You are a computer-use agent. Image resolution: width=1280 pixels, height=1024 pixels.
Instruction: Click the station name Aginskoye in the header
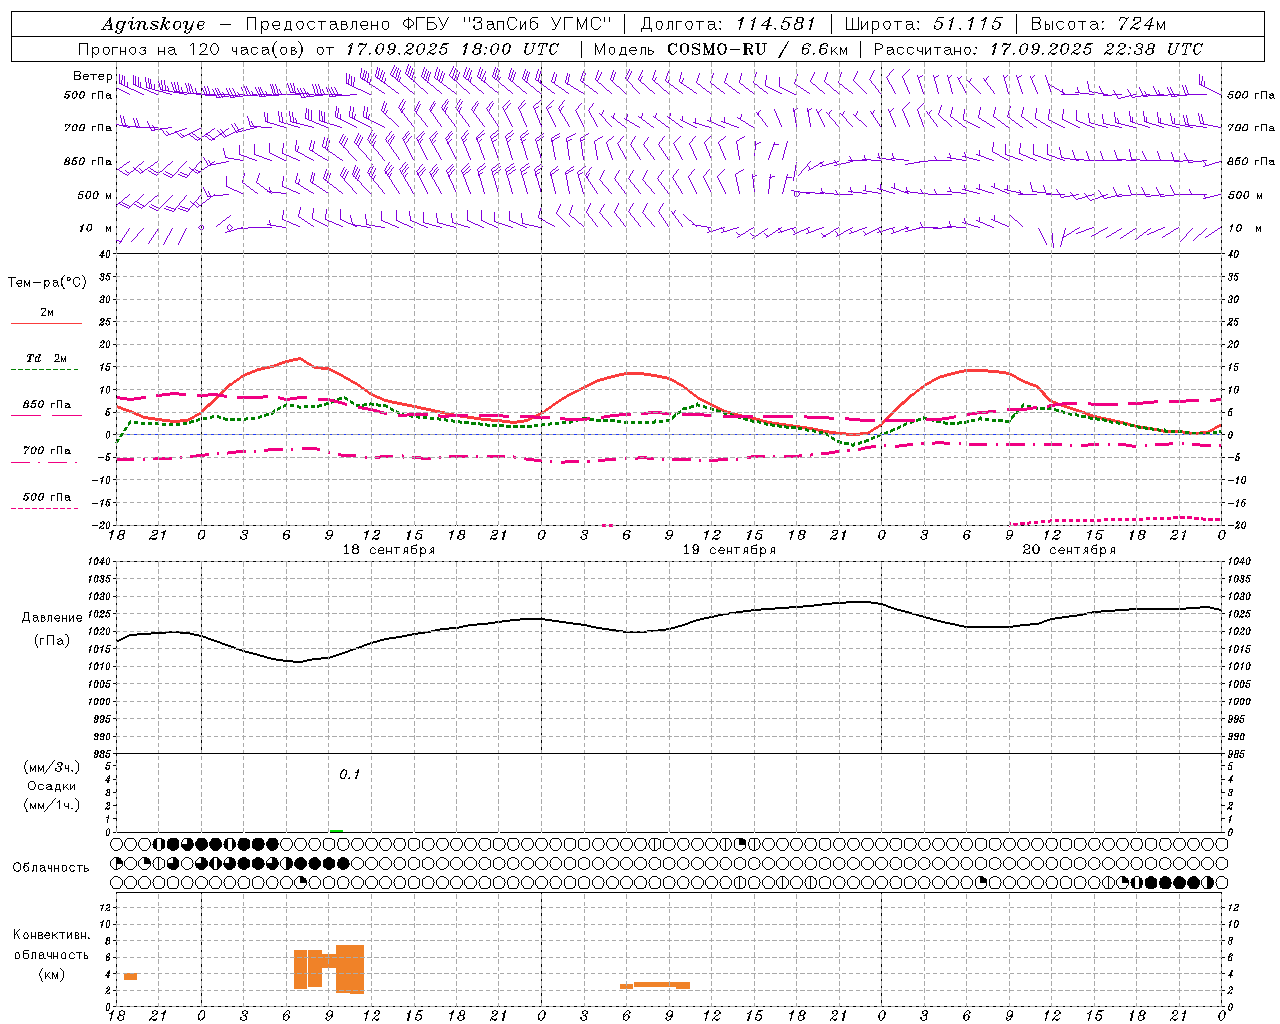(153, 24)
